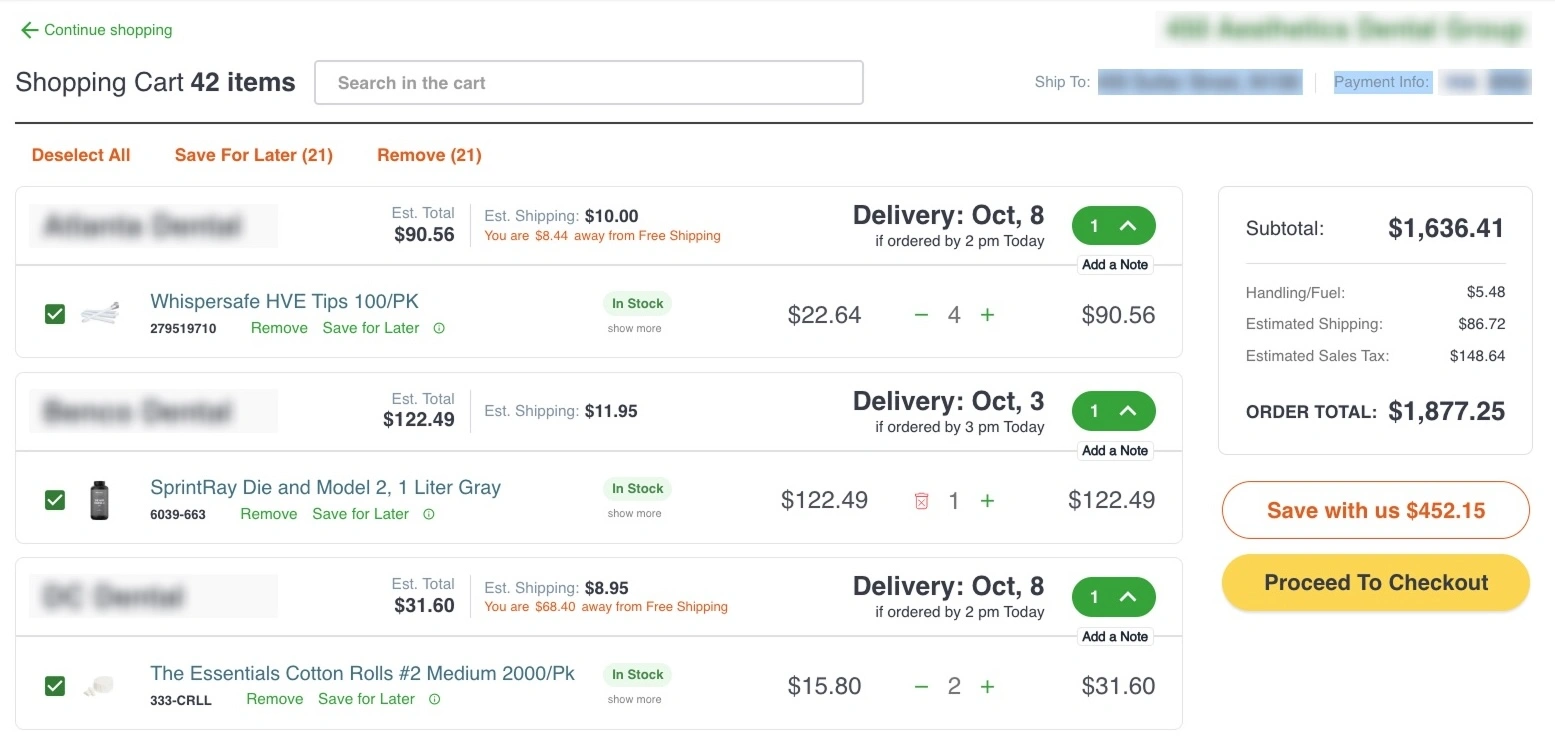This screenshot has height=739, width=1555.
Task: Increase Cotton Rolls quantity with plus icon
Action: tap(987, 686)
